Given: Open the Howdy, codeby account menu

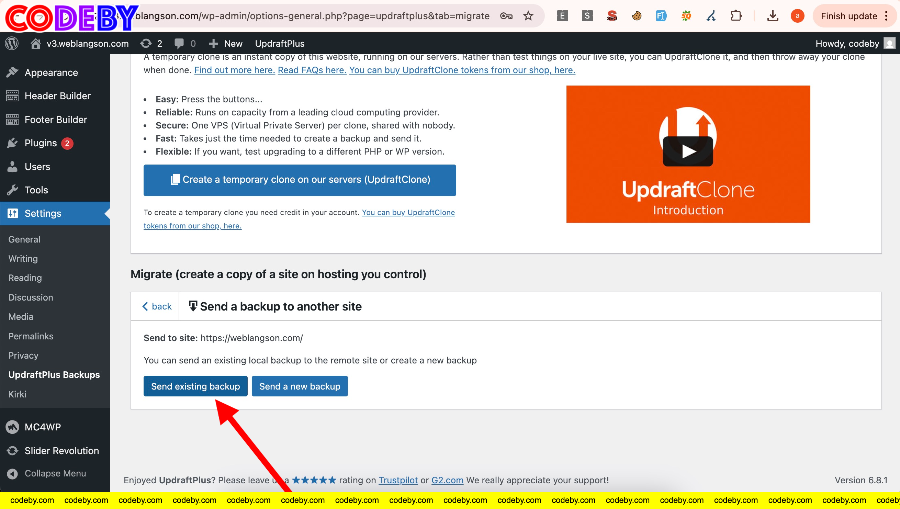Looking at the screenshot, I should [x=855, y=44].
